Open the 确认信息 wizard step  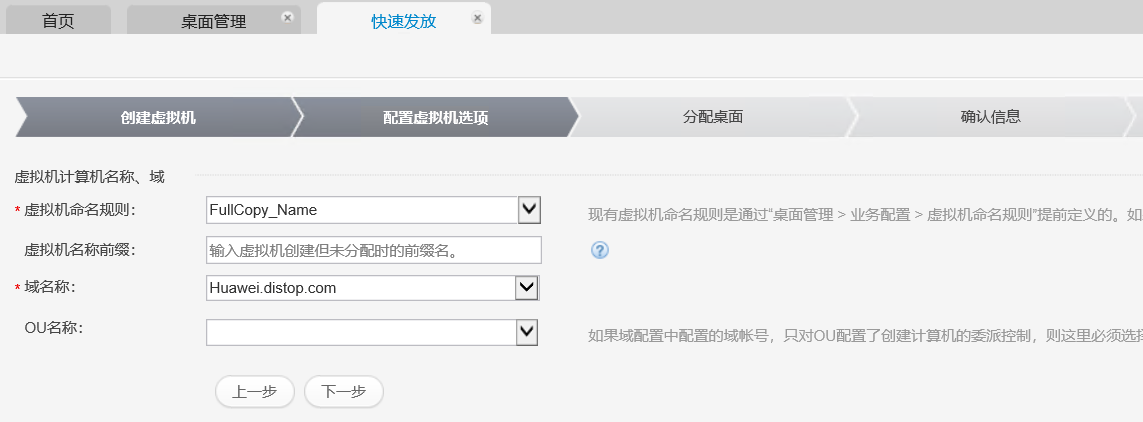click(990, 117)
